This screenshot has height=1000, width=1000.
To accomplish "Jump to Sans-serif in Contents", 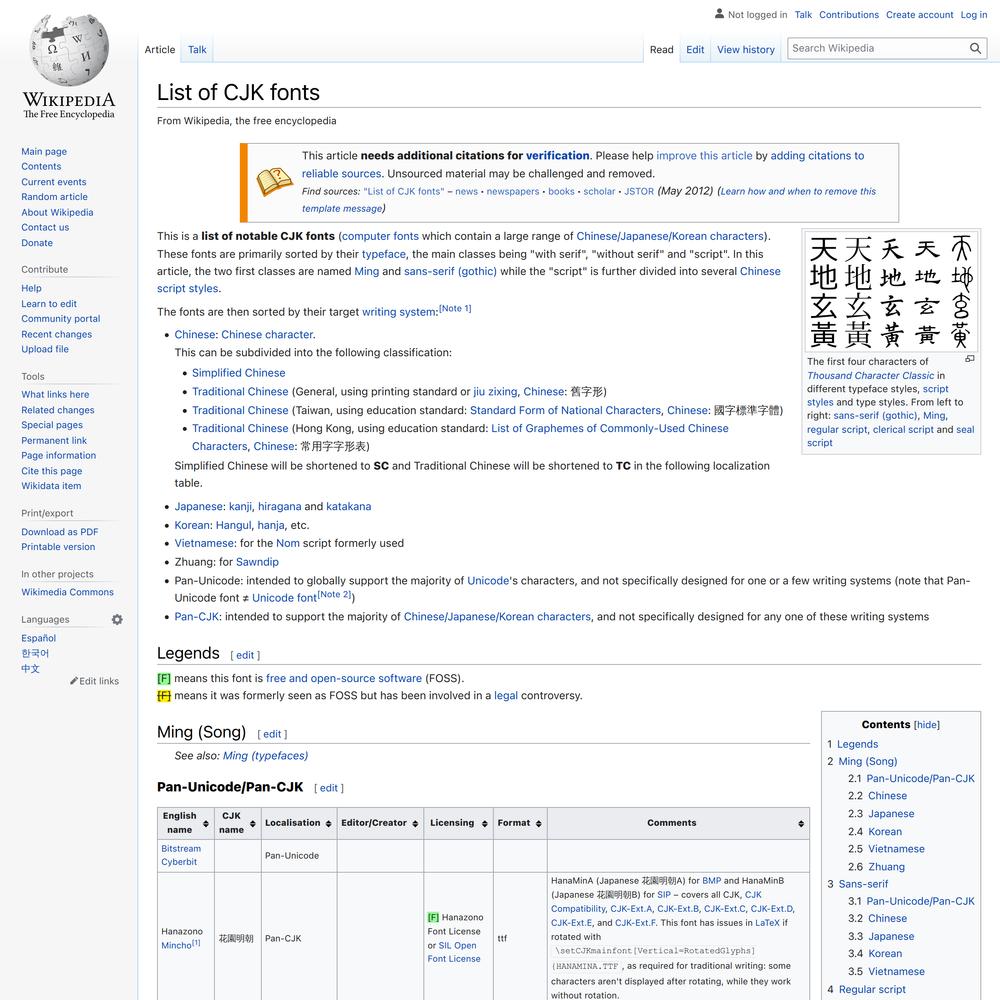I will point(864,884).
